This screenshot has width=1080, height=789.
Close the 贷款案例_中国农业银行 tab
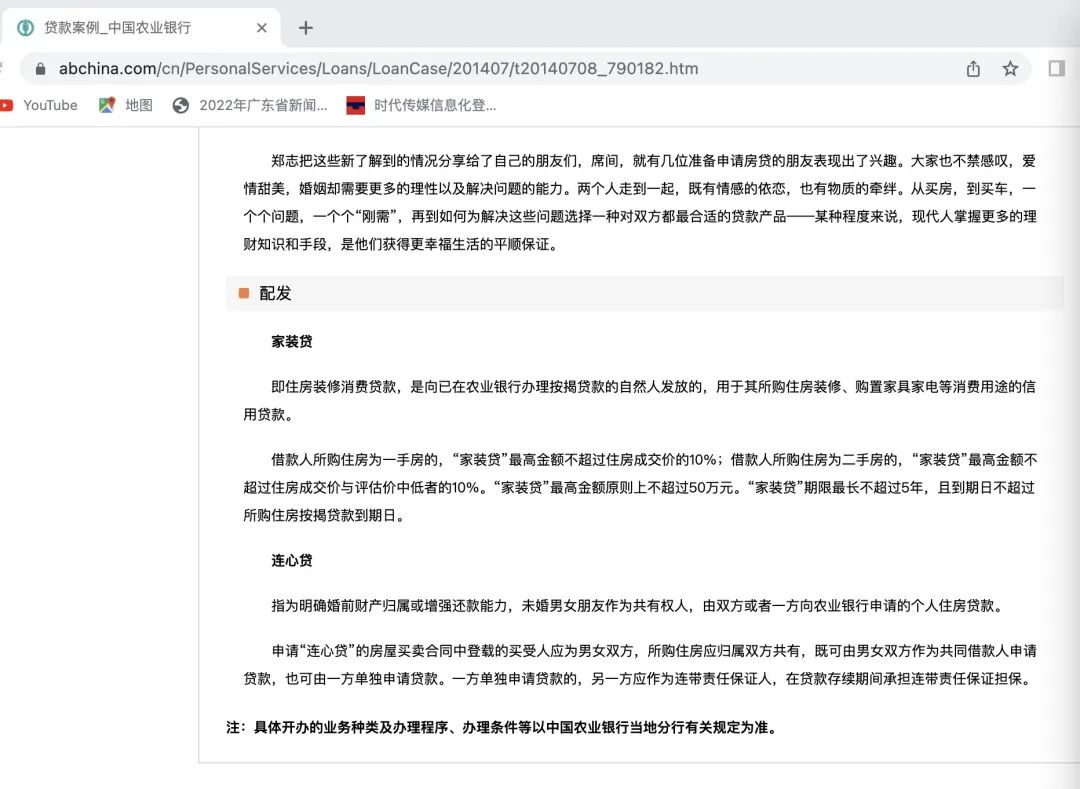(262, 28)
